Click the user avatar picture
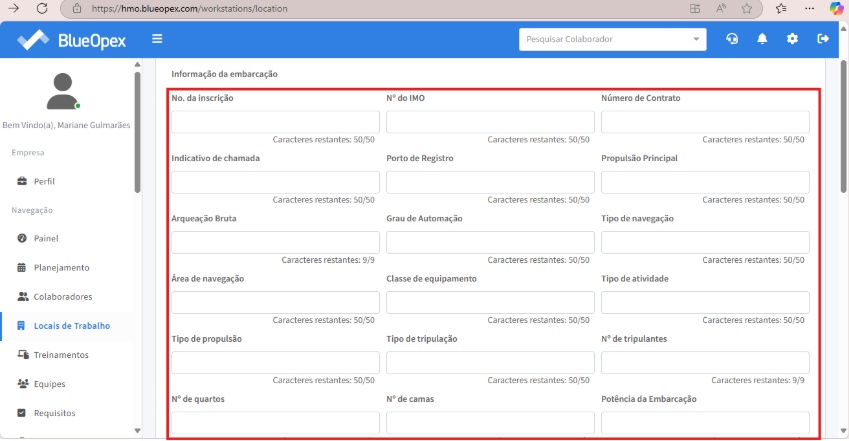This screenshot has height=441, width=849. [63, 90]
